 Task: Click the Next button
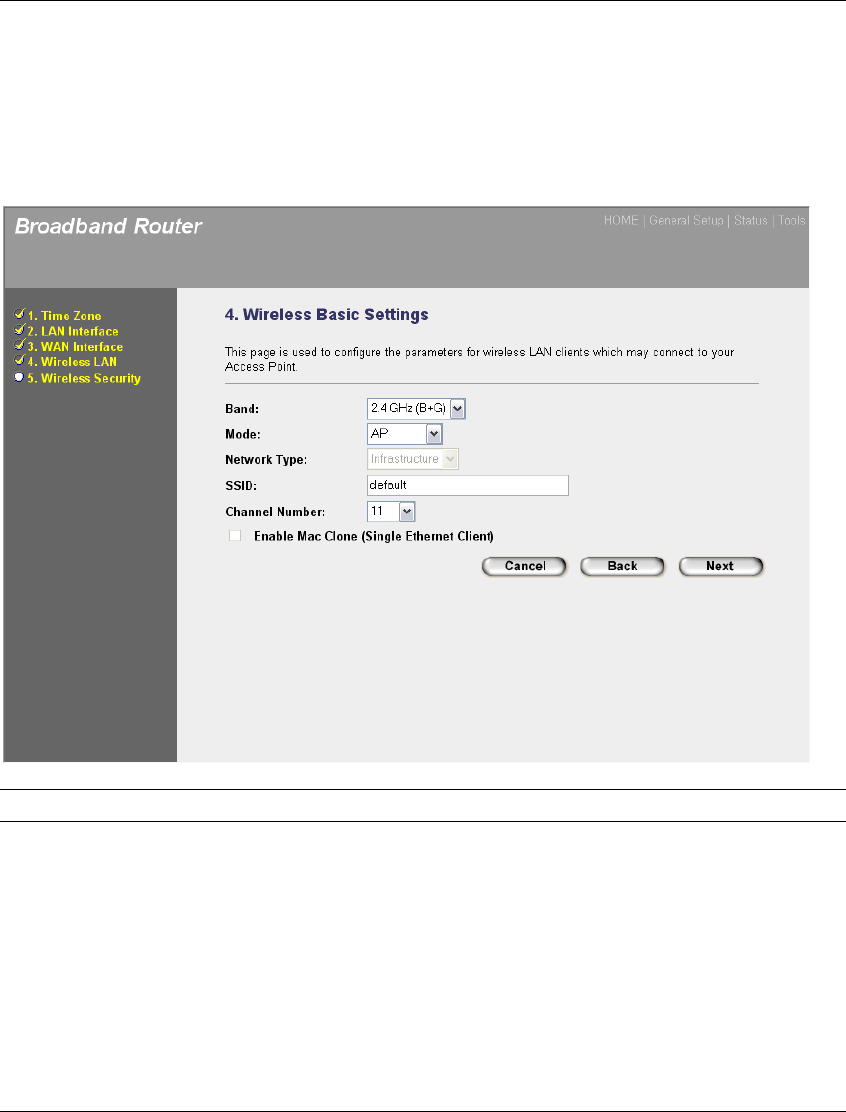720,566
